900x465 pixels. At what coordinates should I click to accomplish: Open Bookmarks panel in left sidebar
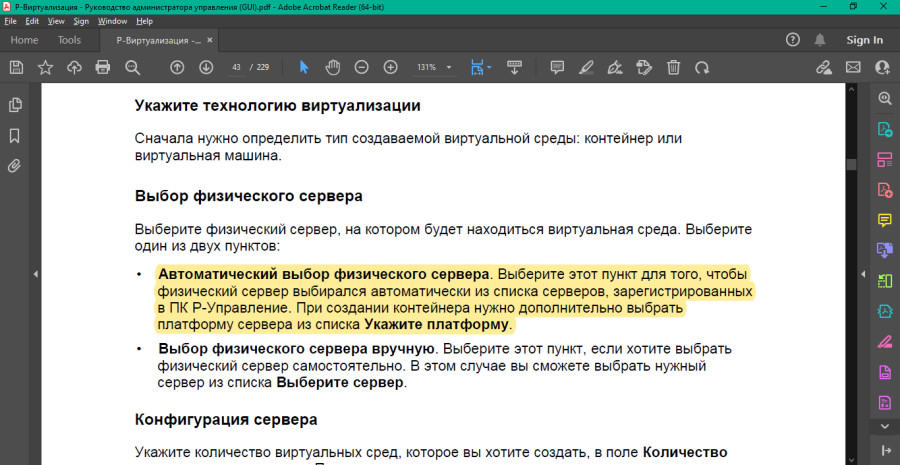click(16, 135)
